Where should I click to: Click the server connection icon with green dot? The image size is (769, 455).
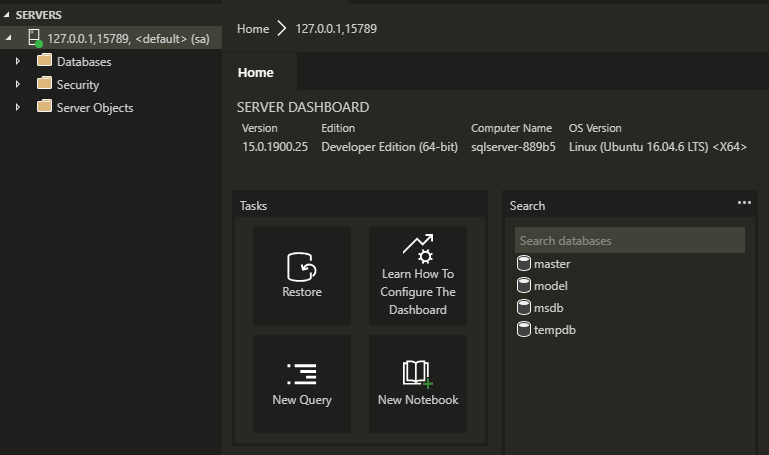pos(34,38)
